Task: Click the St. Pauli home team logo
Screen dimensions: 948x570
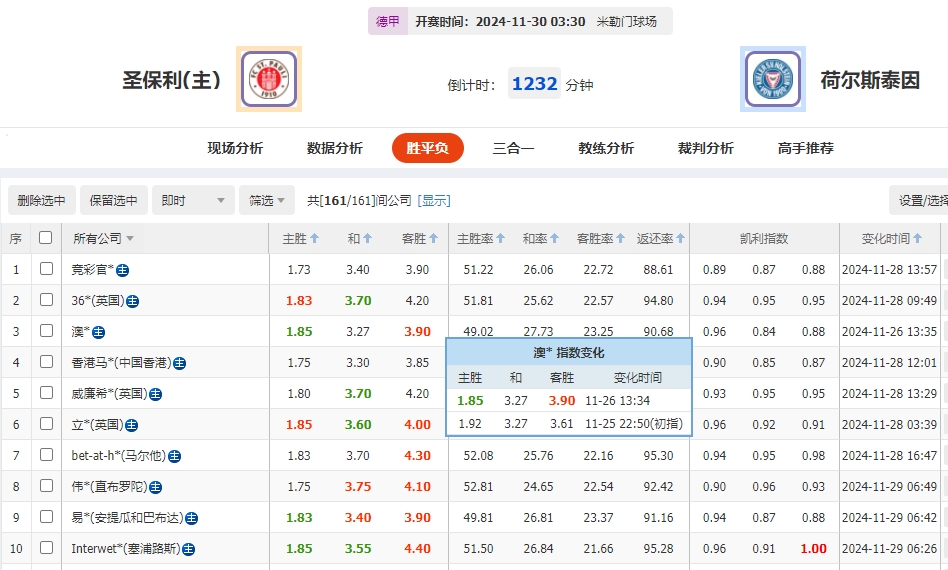Action: [269, 79]
